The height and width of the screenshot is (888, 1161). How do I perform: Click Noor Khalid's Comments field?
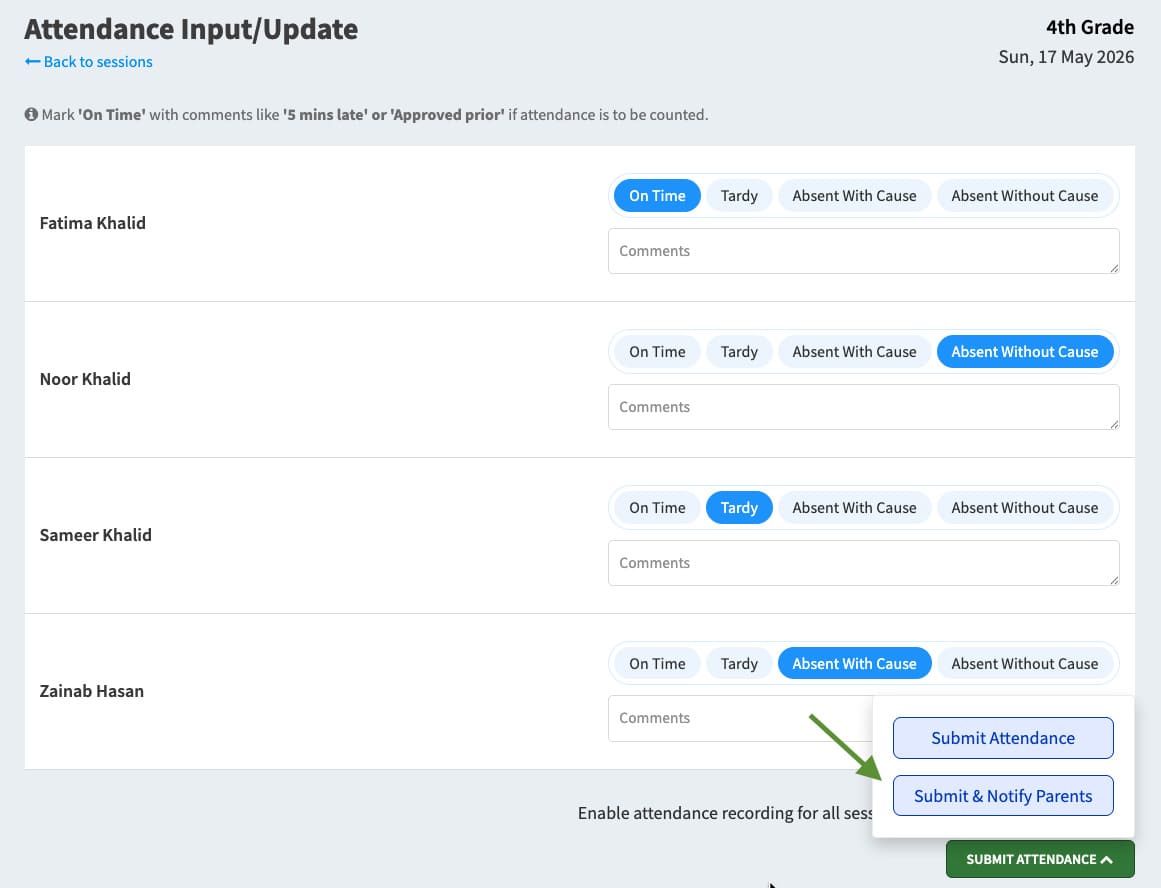click(x=863, y=407)
